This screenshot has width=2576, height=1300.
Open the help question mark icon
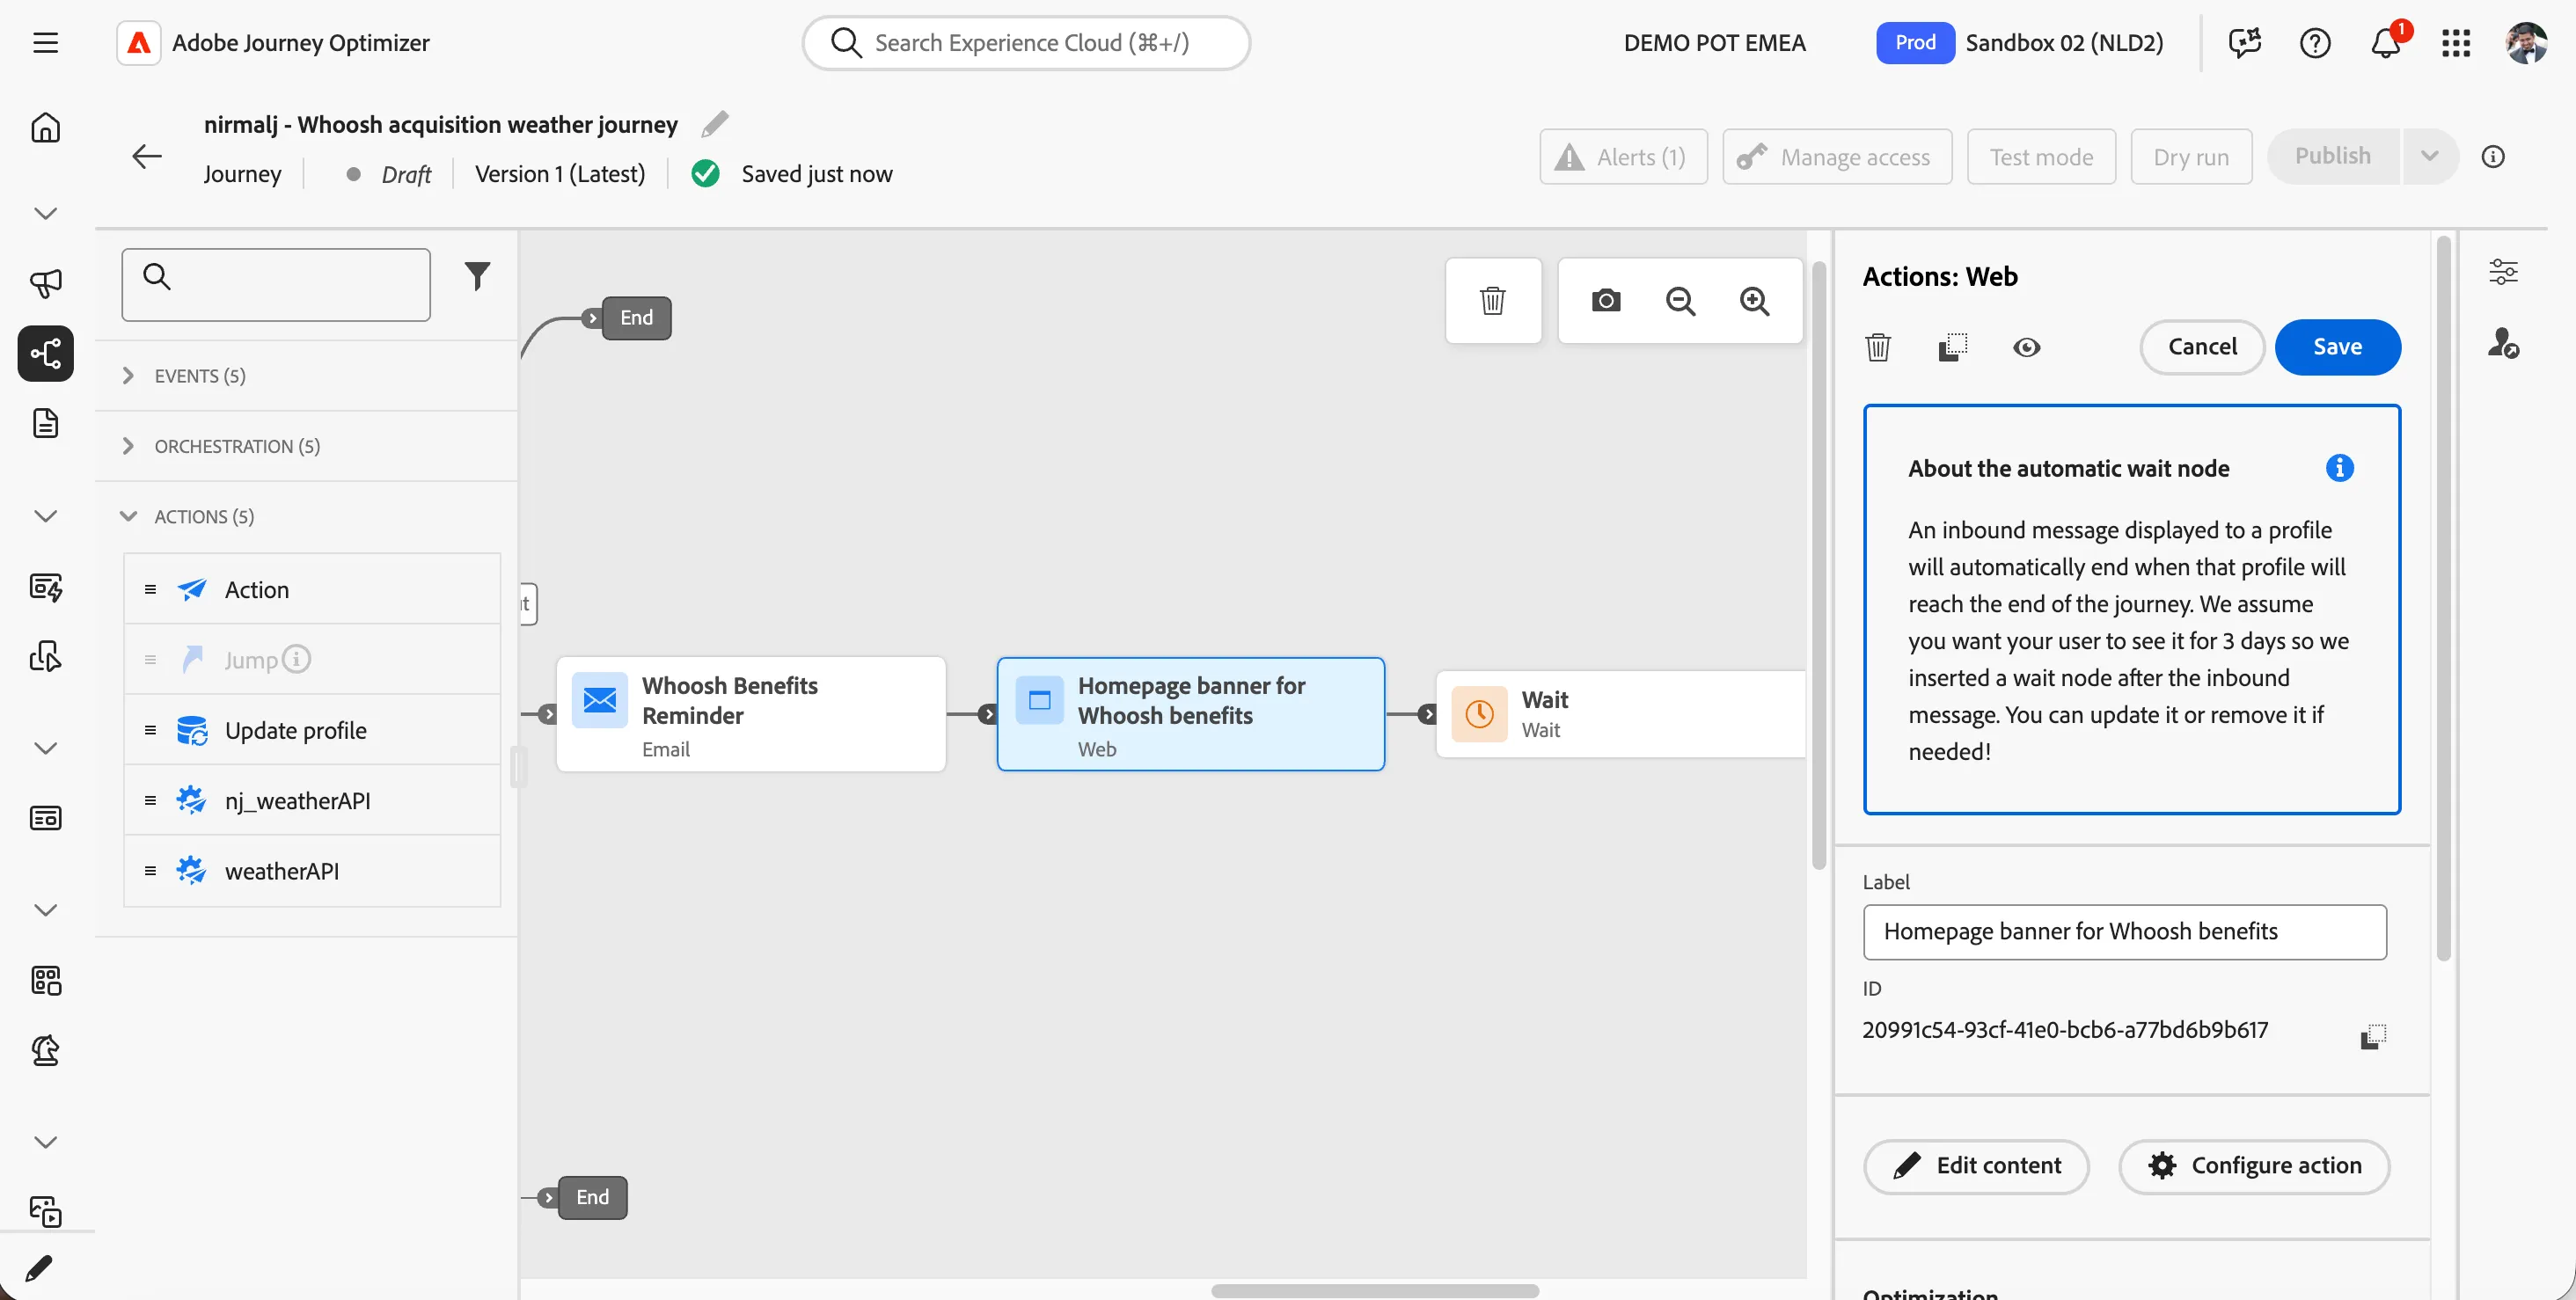[2315, 43]
